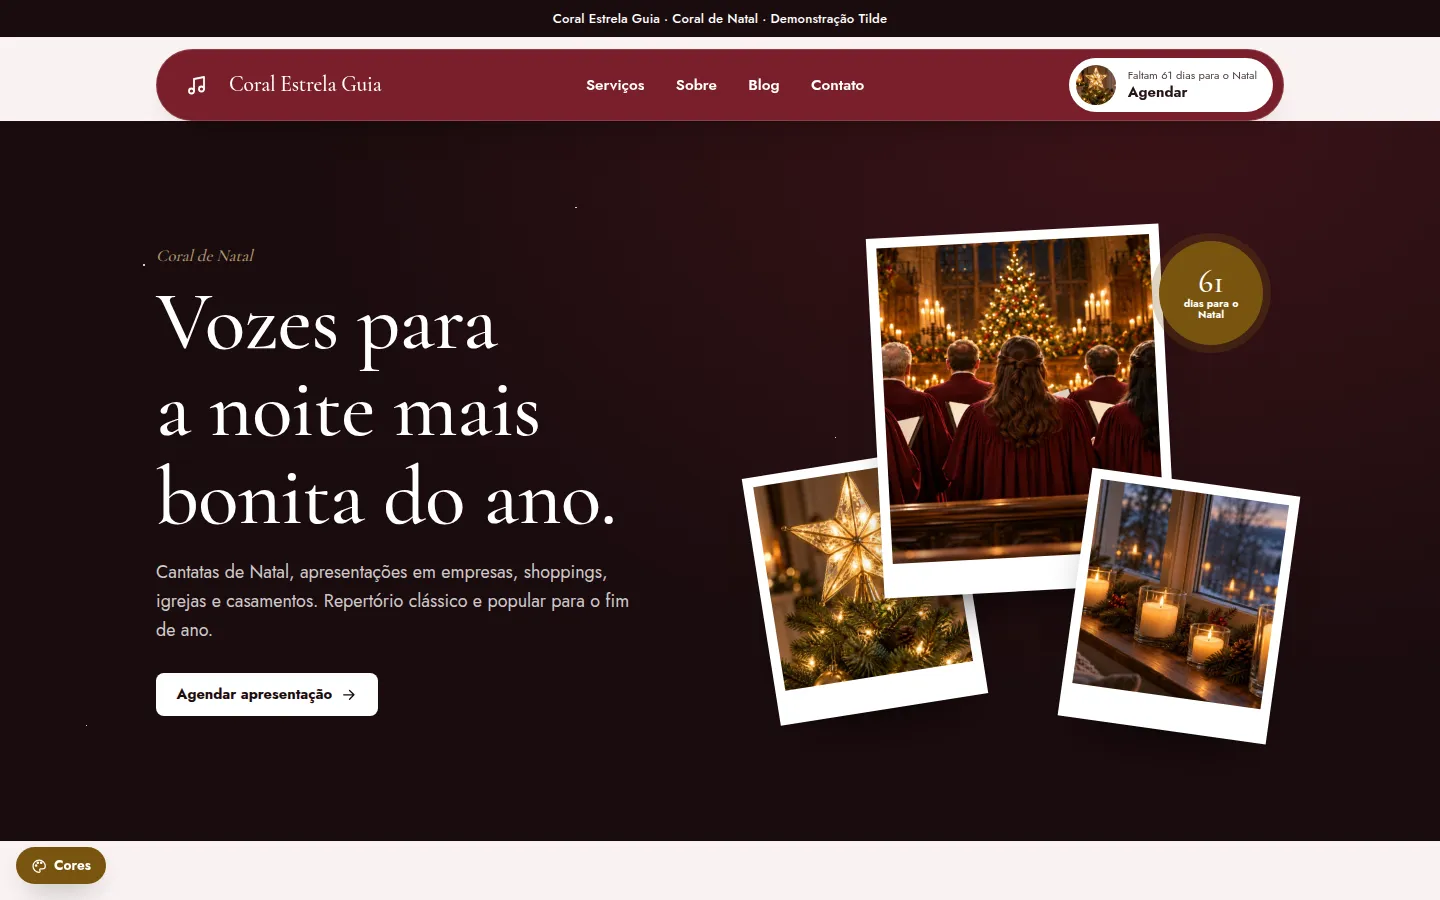This screenshot has height=900, width=1440.
Task: Click 'Faltam 61 dias para o Natal' text
Action: pos(1192,75)
